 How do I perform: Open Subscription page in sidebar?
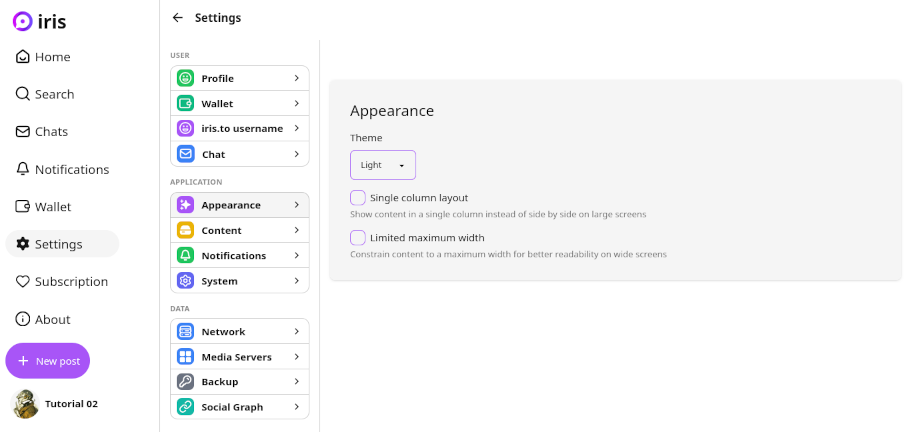(61, 282)
